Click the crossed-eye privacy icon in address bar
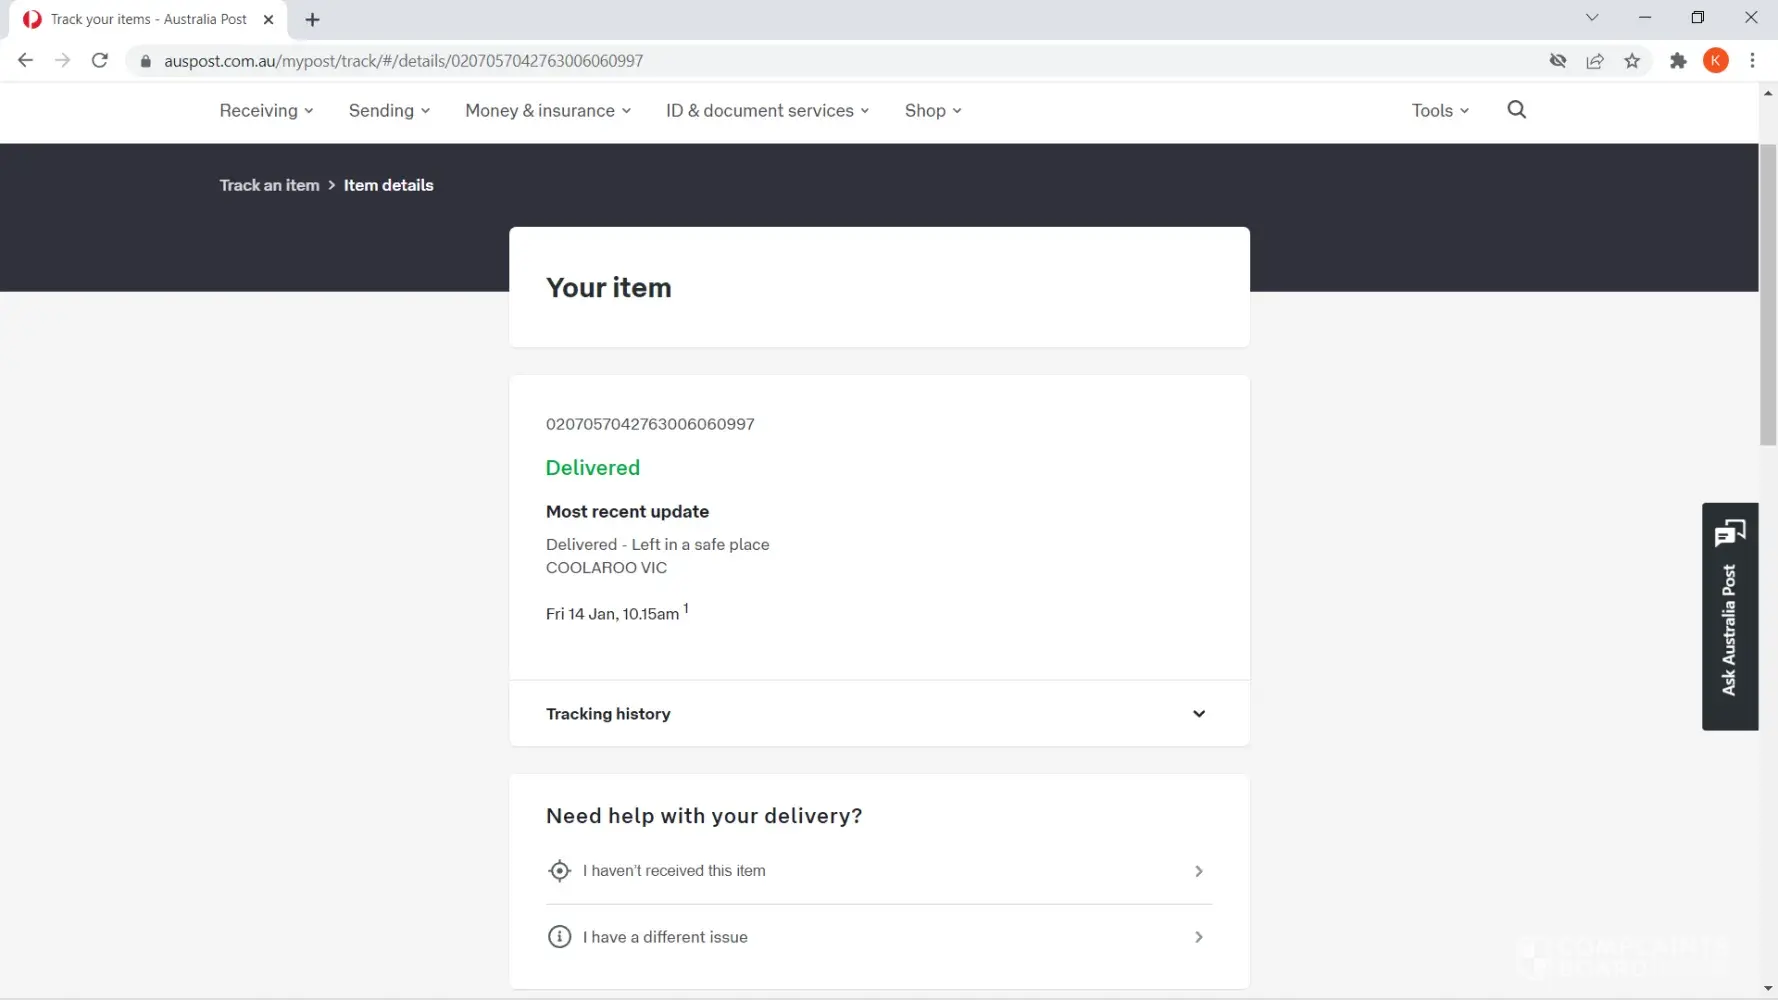 point(1557,61)
